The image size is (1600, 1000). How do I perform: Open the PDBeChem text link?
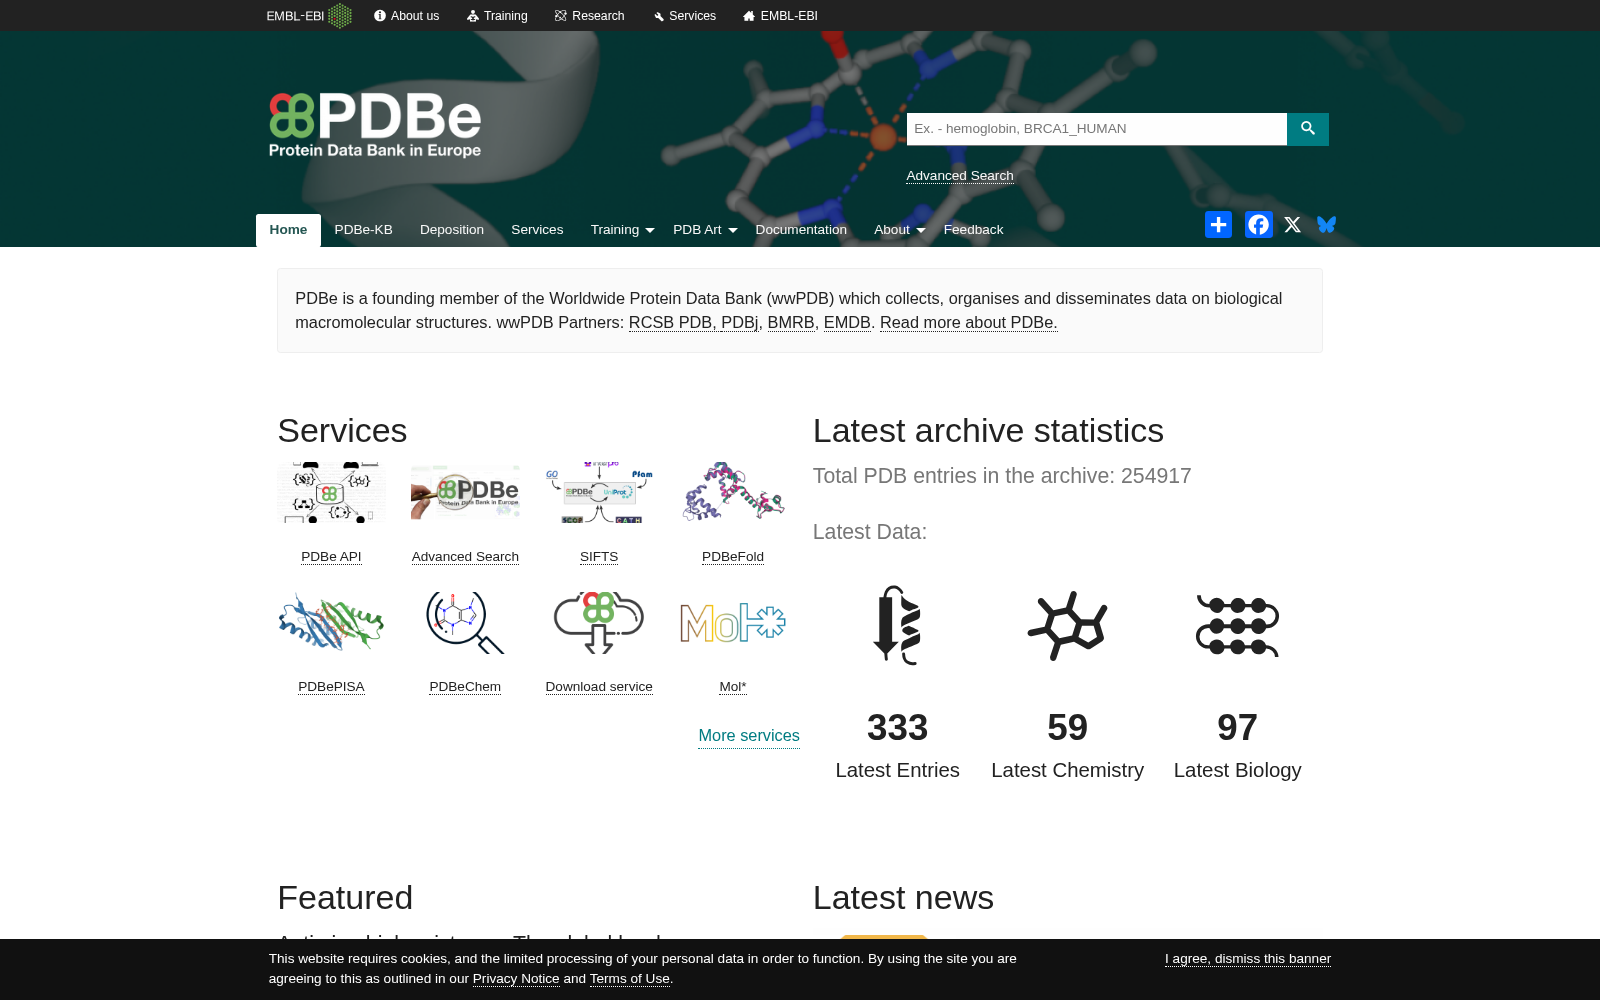tap(465, 687)
